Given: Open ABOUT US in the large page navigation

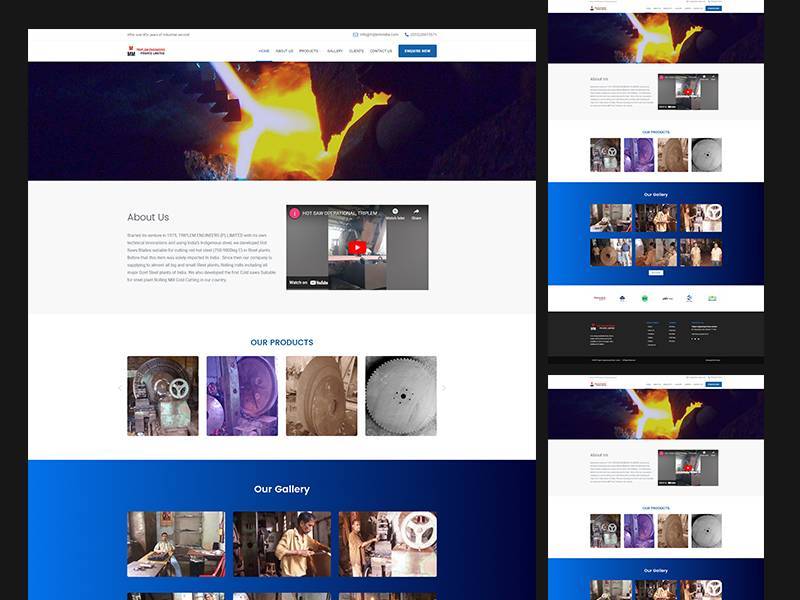Looking at the screenshot, I should 284,51.
